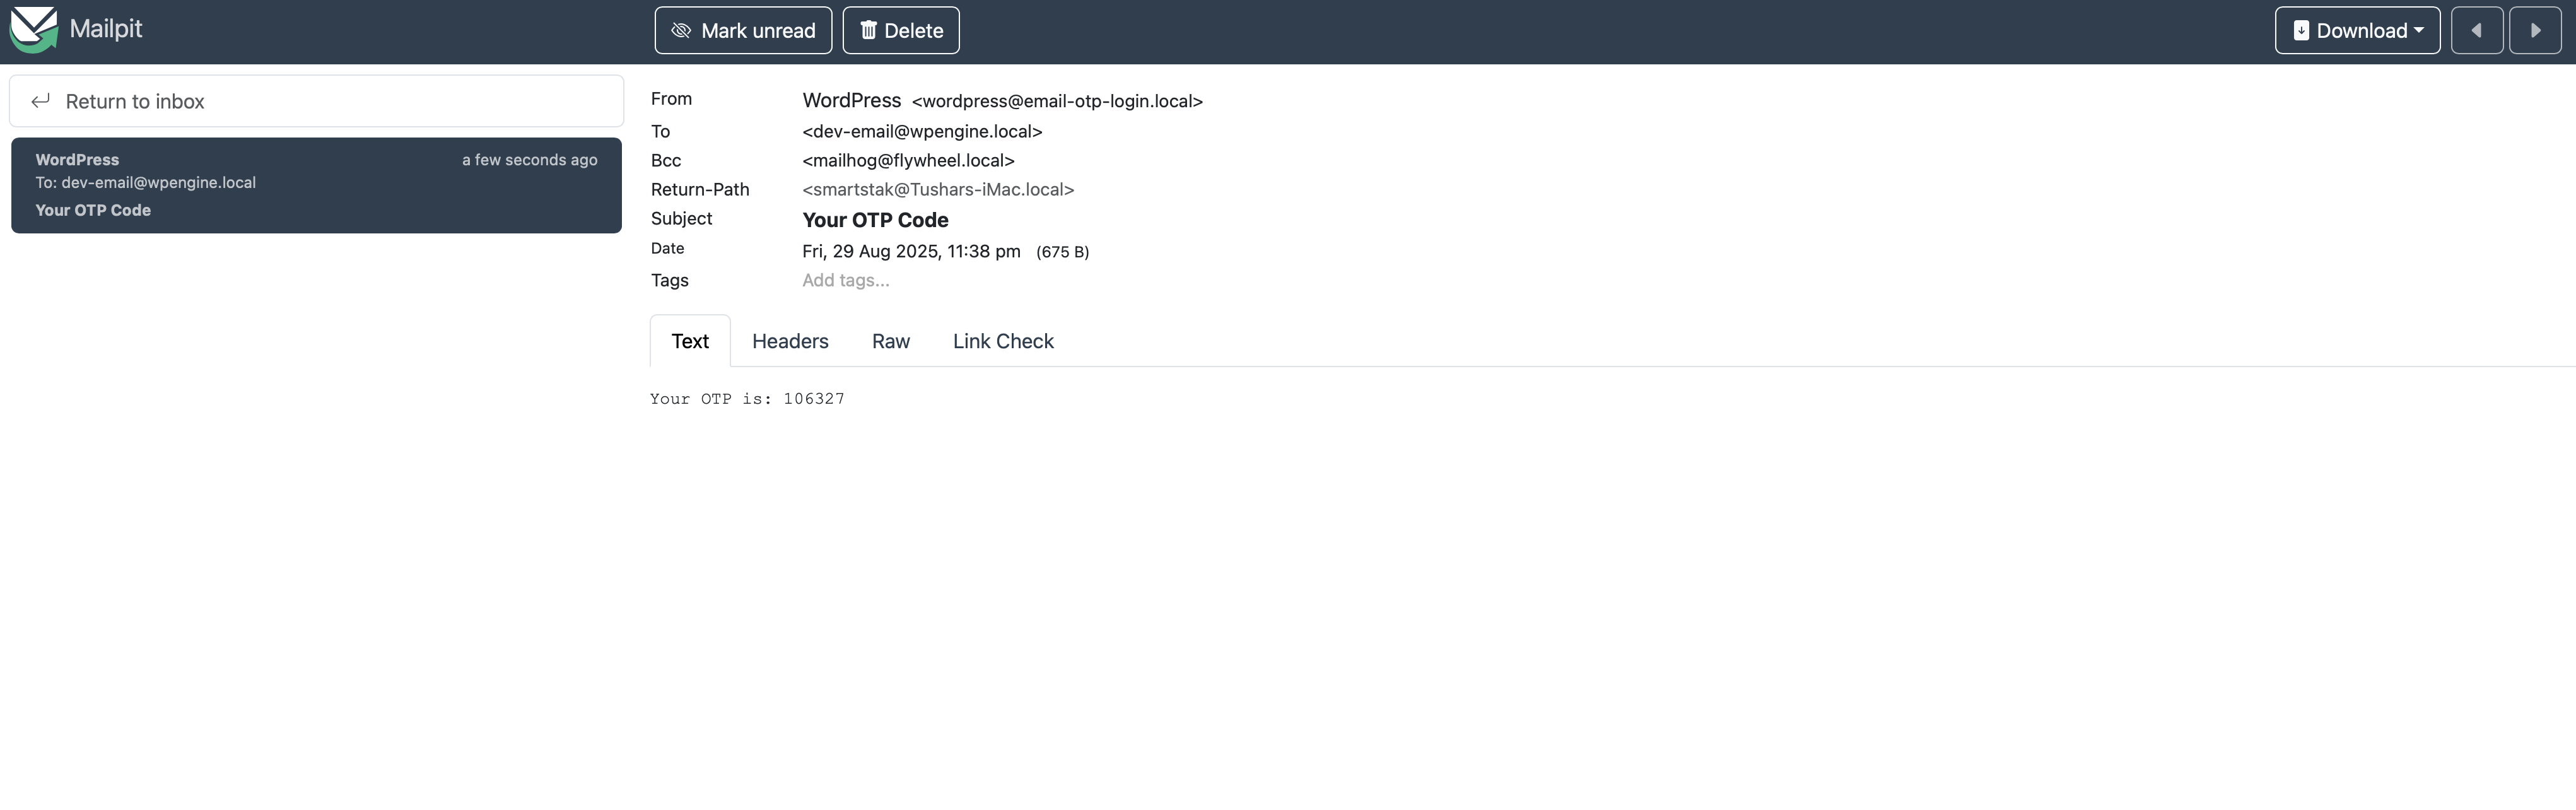The image size is (2576, 810).
Task: Switch to the Link Check tab
Action: click(1003, 341)
